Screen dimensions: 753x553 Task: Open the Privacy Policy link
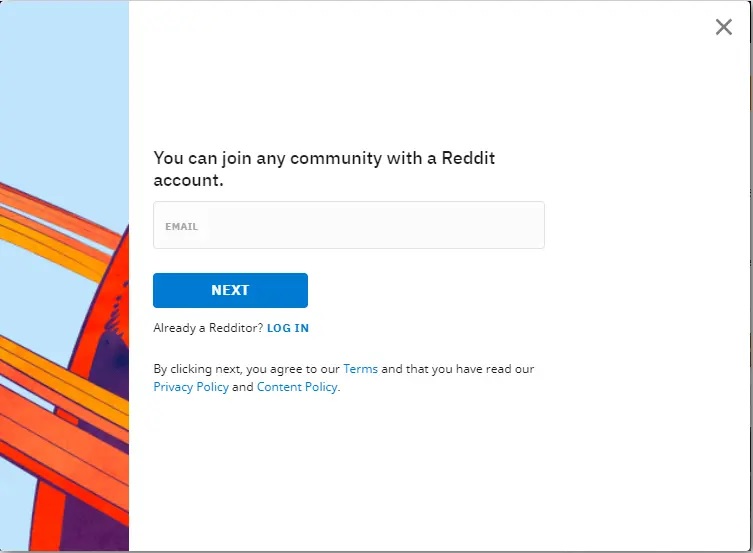(191, 387)
